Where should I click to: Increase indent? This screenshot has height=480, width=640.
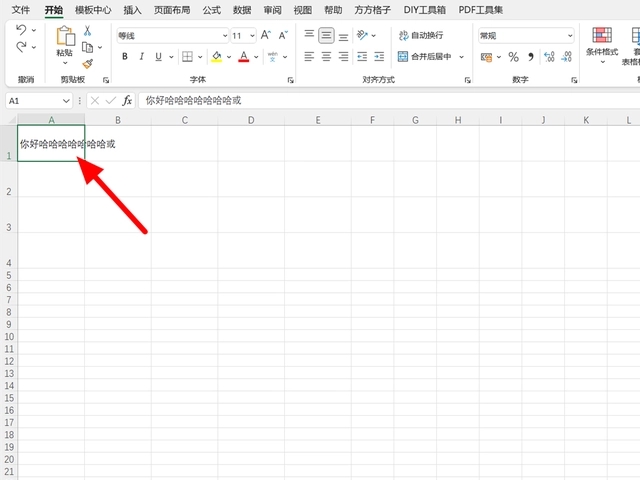click(x=379, y=57)
